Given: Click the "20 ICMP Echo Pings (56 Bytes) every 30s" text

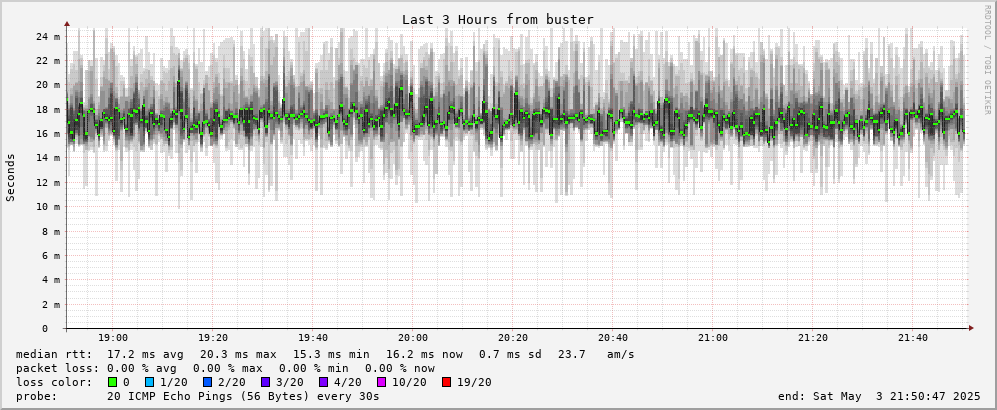Looking at the screenshot, I should (243, 397).
